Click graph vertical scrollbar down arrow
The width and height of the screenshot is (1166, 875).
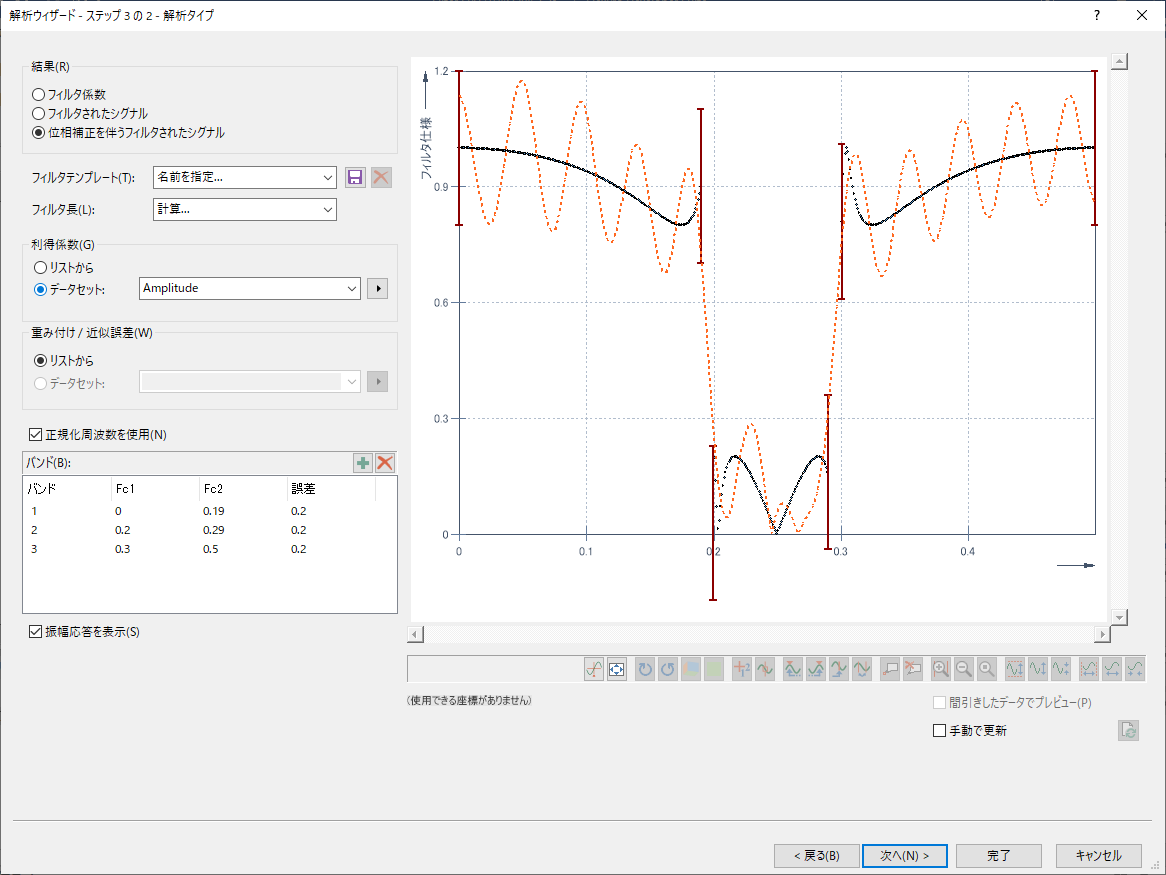[1119, 617]
